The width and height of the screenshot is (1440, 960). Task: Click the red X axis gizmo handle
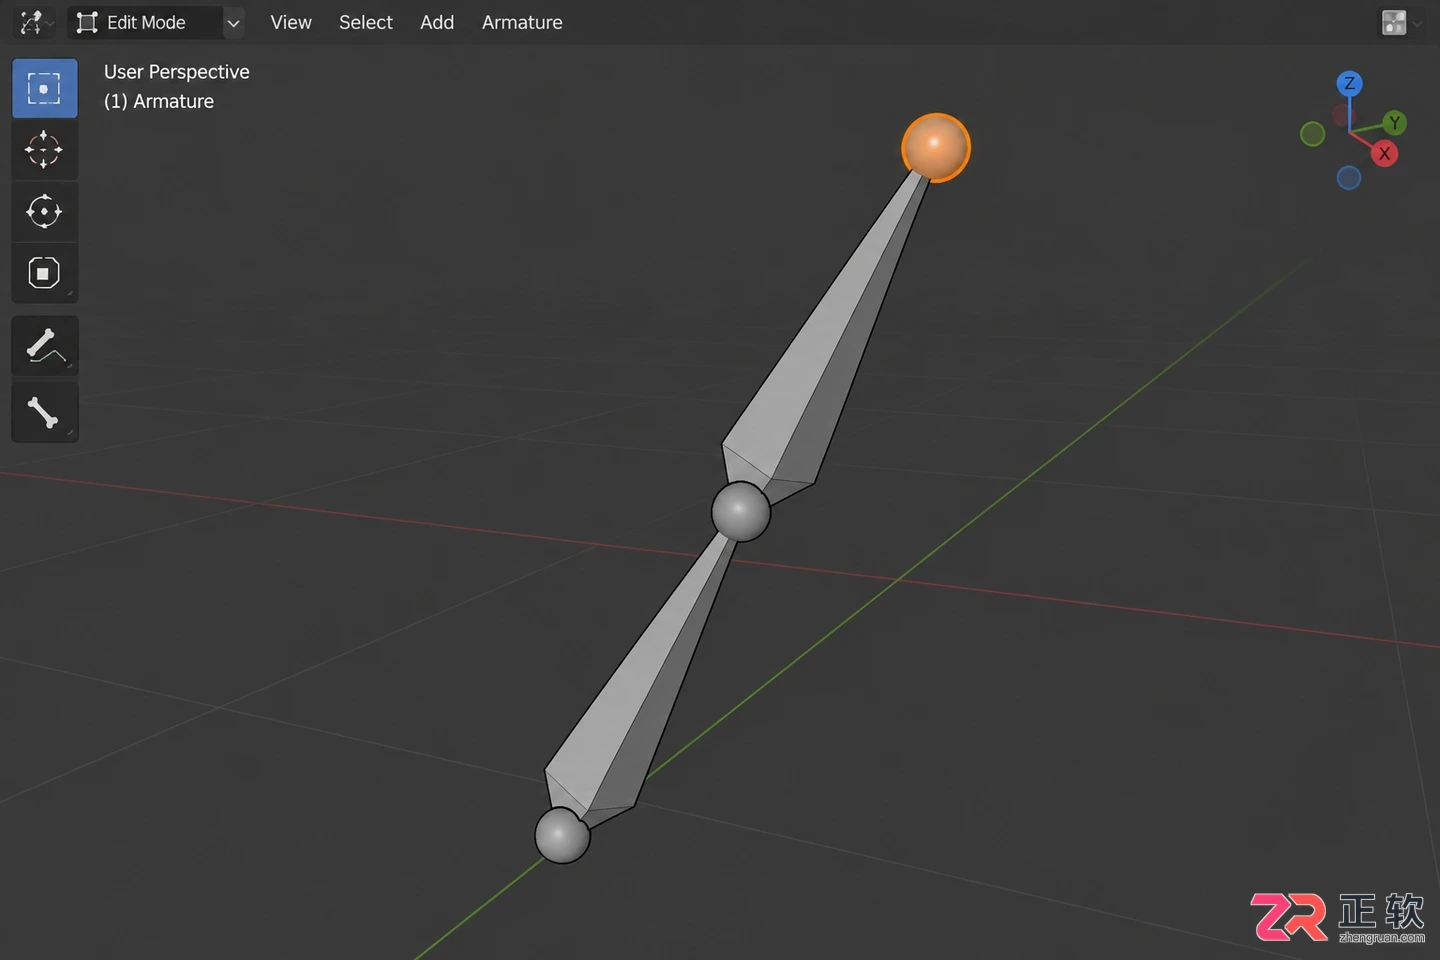coord(1384,154)
